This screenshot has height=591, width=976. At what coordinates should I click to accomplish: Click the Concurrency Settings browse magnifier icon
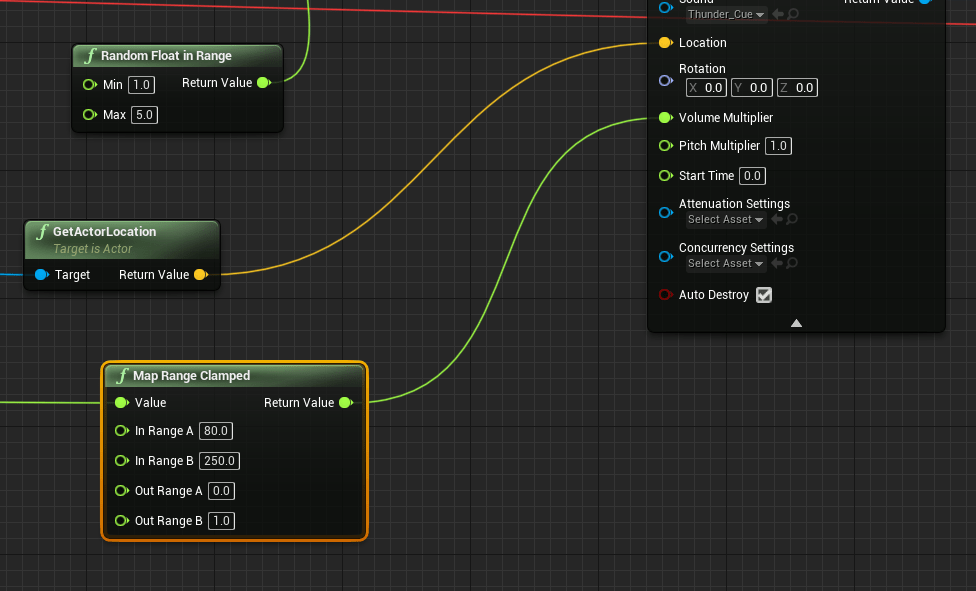[x=792, y=263]
